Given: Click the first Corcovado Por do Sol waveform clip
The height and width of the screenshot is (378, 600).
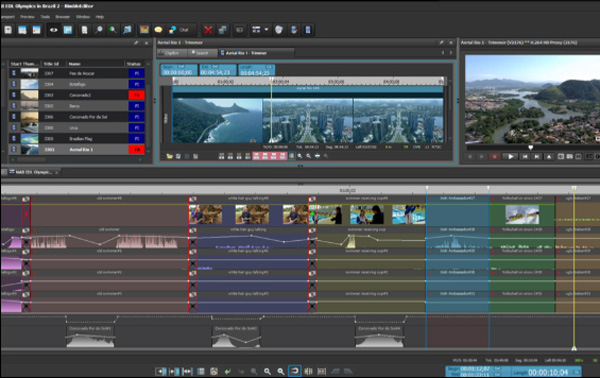Looking at the screenshot, I should point(90,337).
